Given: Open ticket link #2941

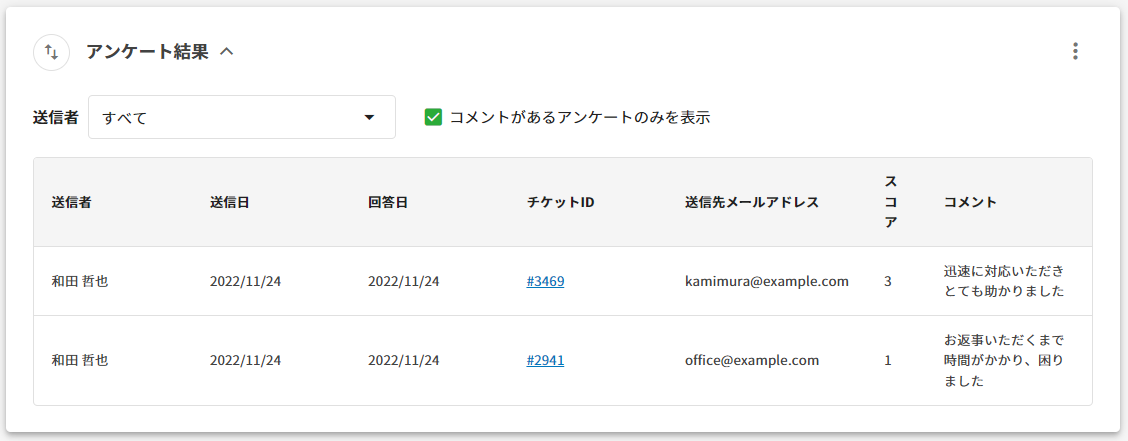Looking at the screenshot, I should click(545, 360).
